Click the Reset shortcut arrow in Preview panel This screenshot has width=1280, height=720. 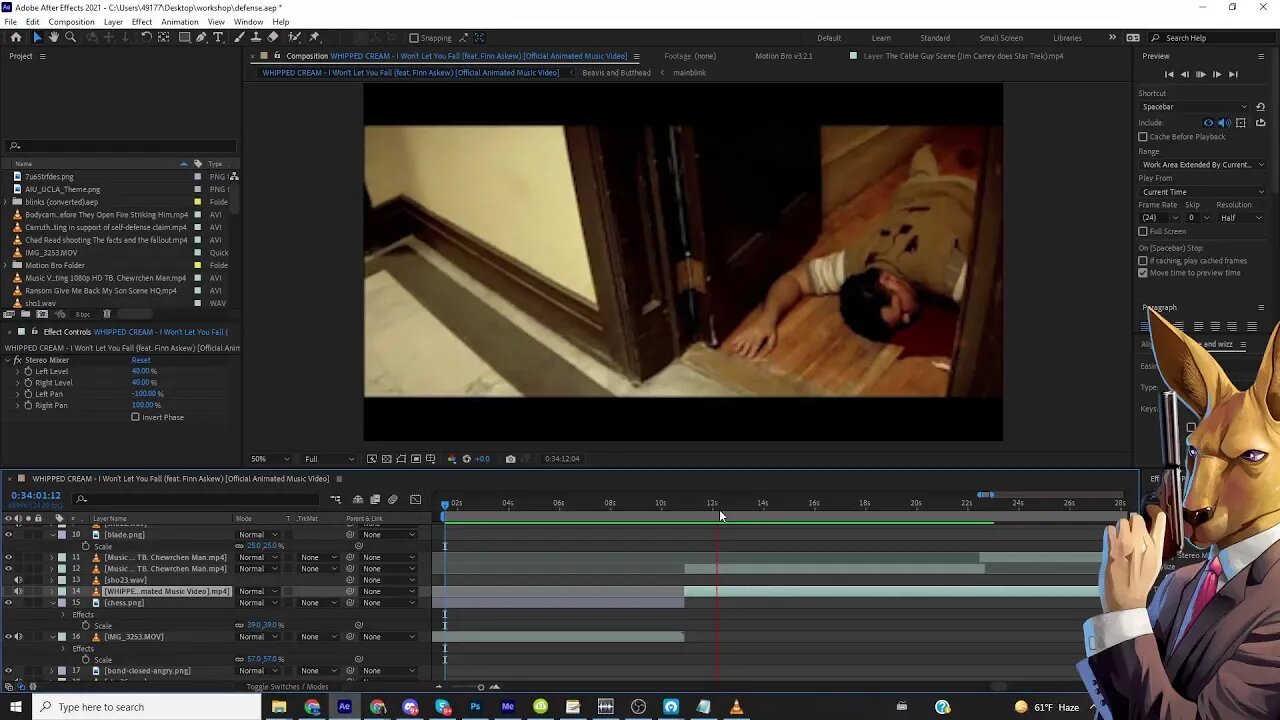click(1260, 107)
